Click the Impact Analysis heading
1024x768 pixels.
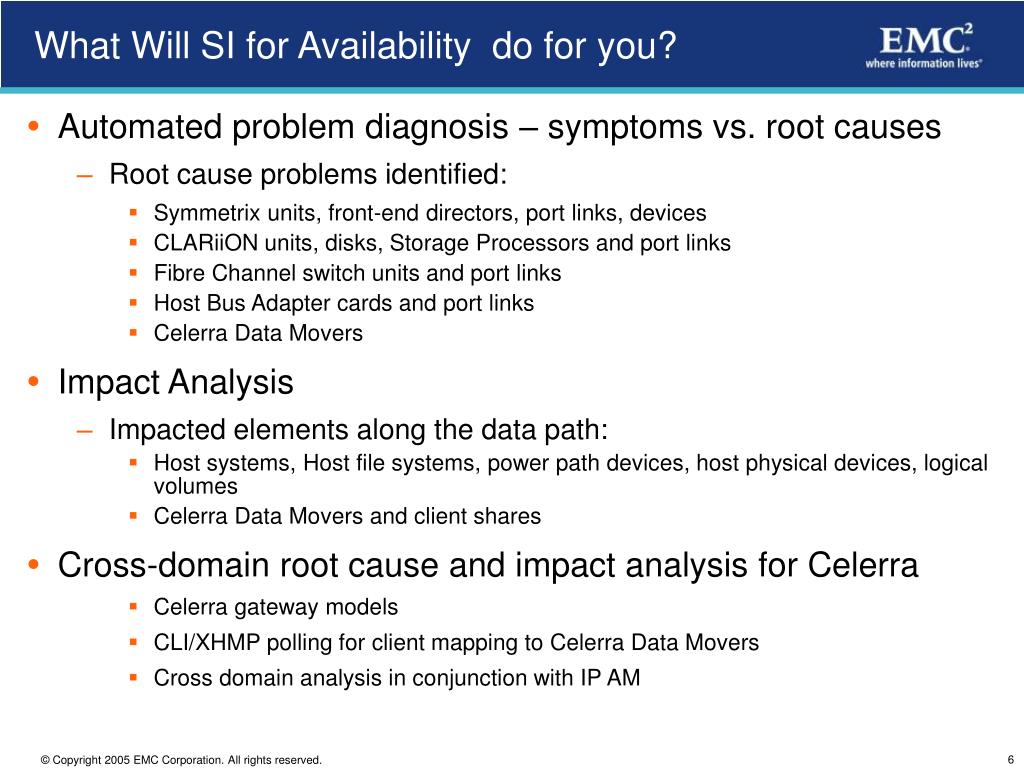[x=176, y=382]
